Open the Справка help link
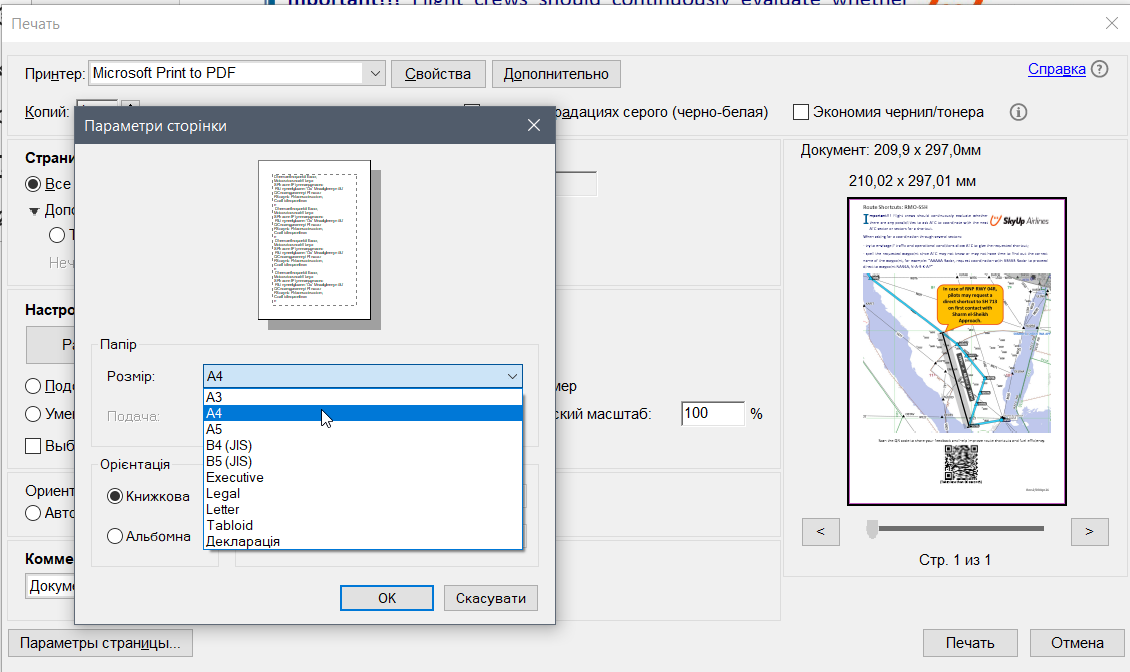This screenshot has width=1130, height=672. [x=1056, y=68]
